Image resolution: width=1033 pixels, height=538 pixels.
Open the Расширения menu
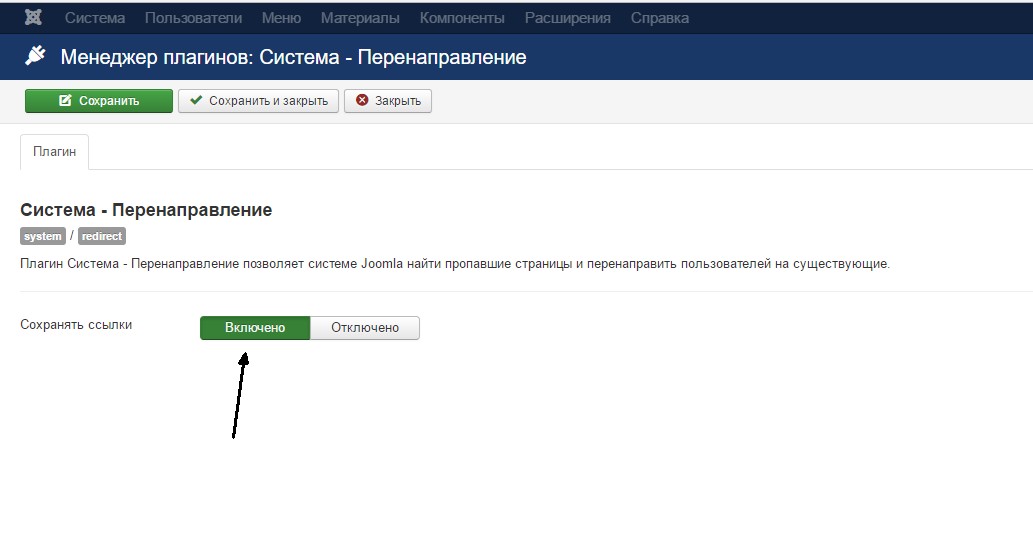pos(567,18)
